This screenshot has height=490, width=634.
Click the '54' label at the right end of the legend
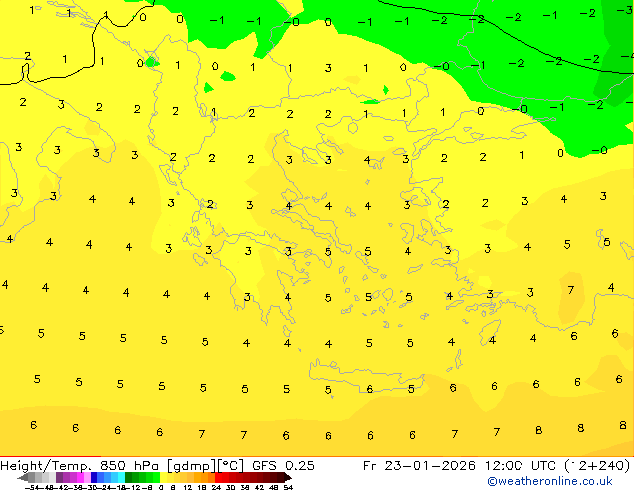[x=287, y=487]
